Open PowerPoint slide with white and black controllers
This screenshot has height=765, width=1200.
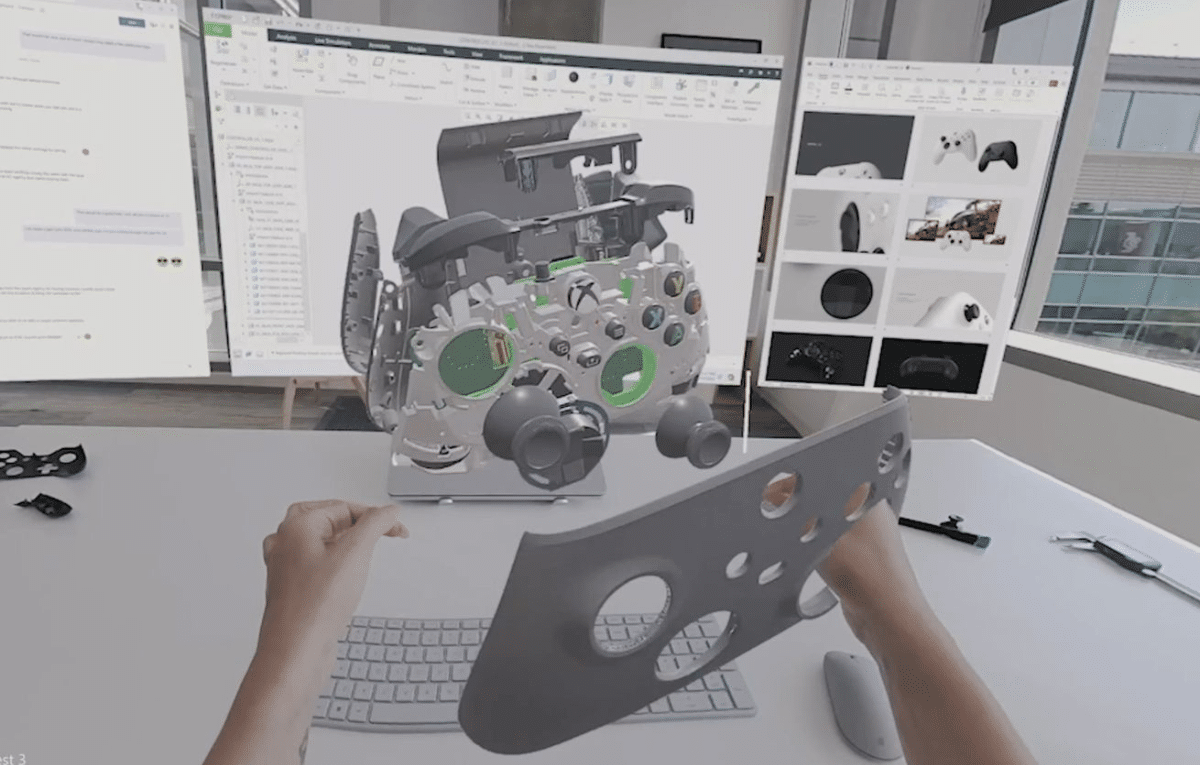(x=976, y=150)
